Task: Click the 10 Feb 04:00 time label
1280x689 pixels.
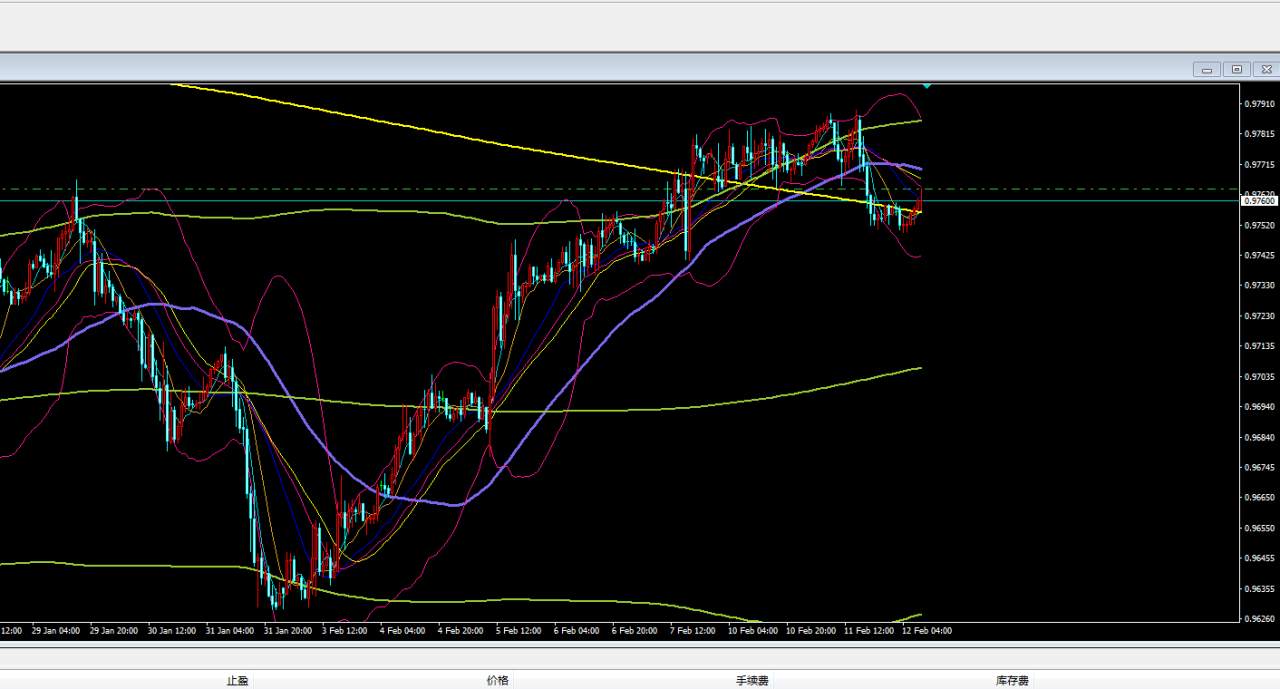Action: pyautogui.click(x=752, y=631)
